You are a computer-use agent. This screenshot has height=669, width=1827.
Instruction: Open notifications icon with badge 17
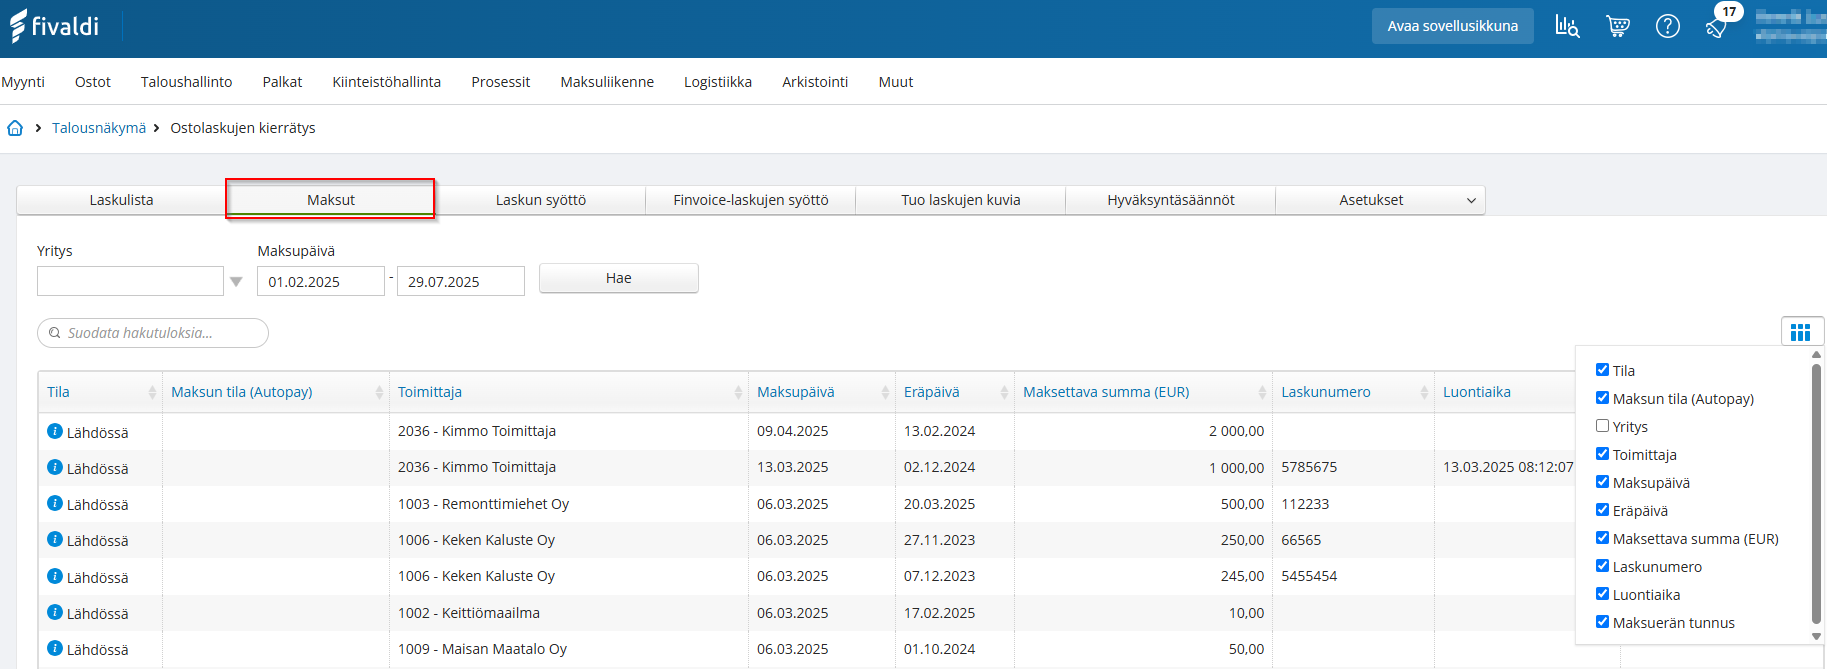(x=1717, y=27)
